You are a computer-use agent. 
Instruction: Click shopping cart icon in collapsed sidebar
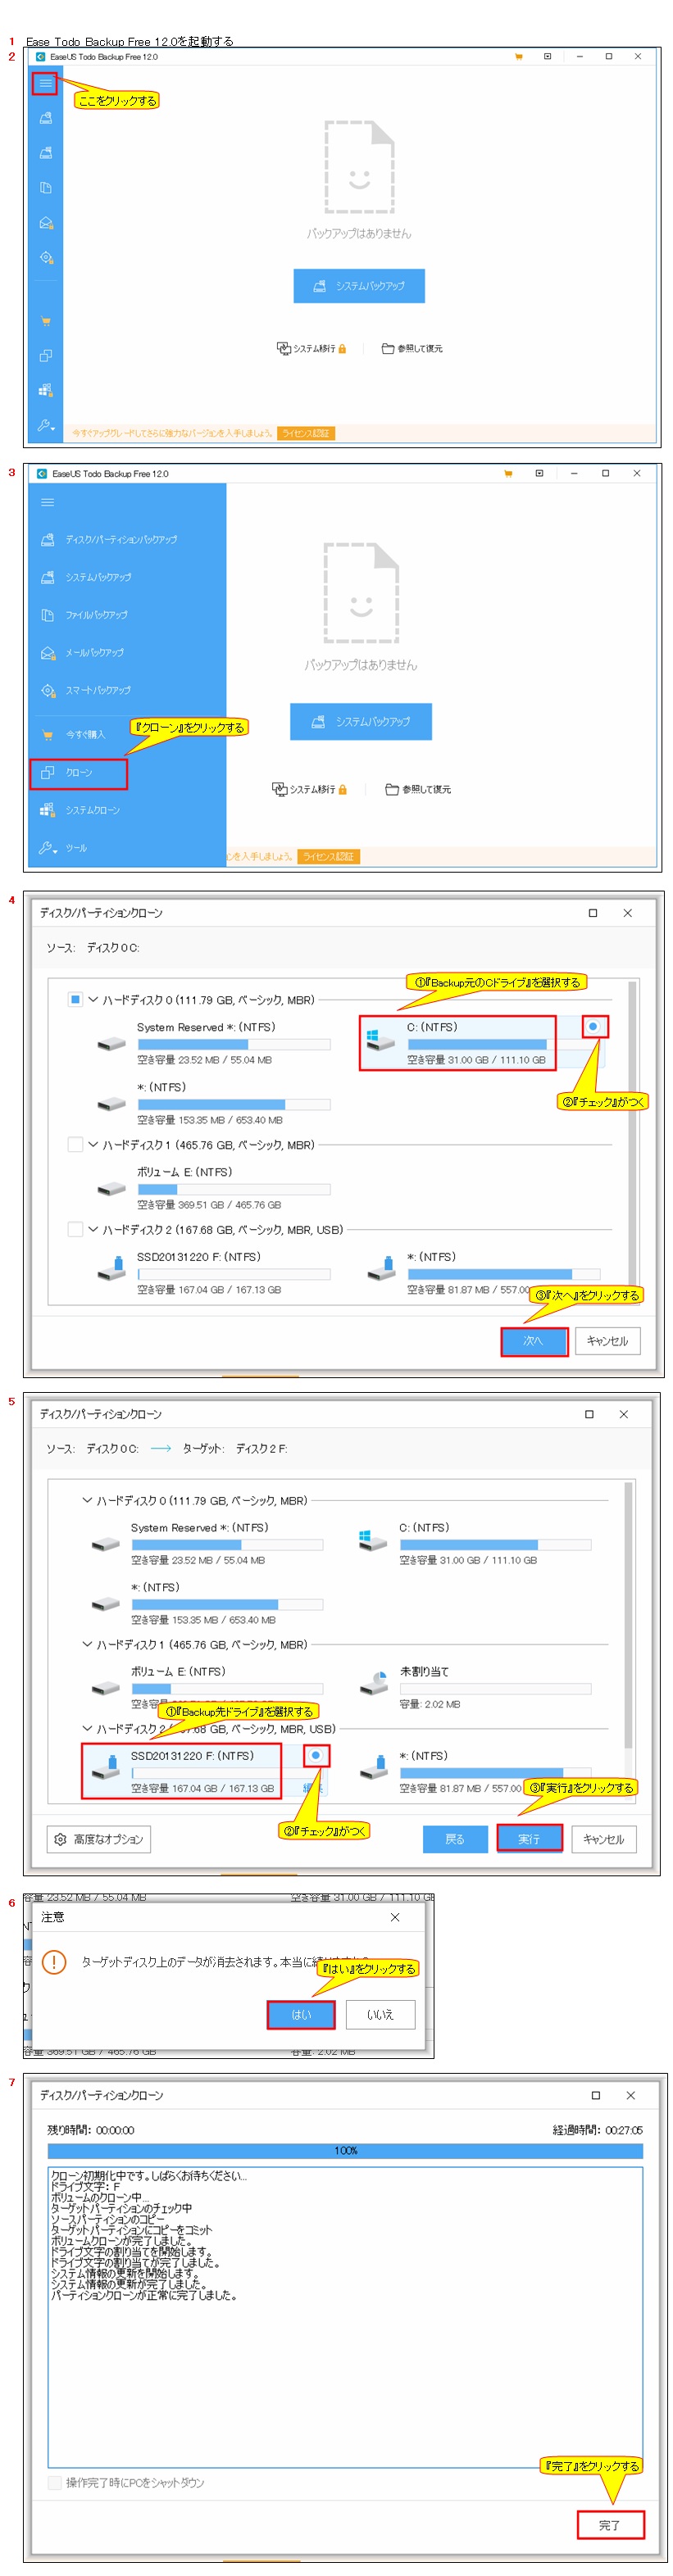[x=45, y=321]
